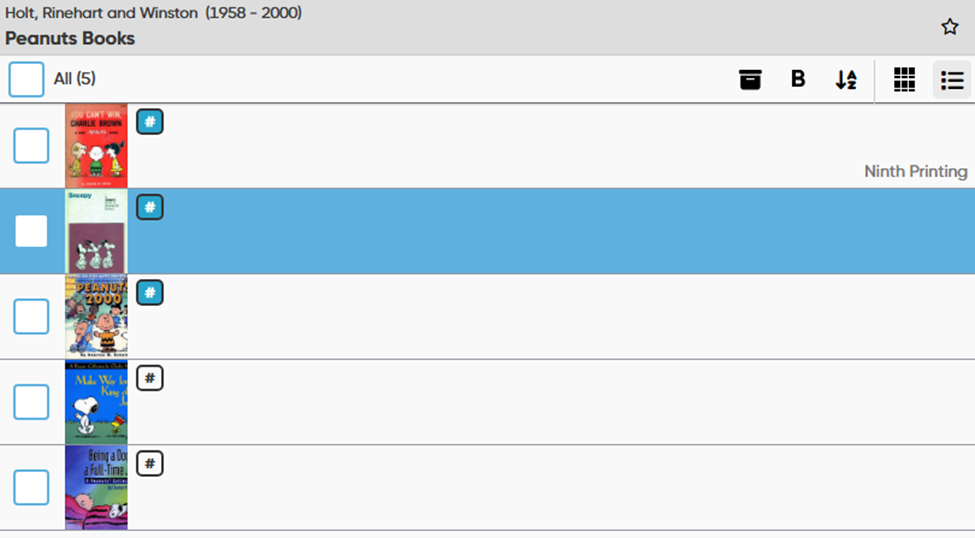Switch to grid view
The image size is (975, 538).
coord(904,80)
